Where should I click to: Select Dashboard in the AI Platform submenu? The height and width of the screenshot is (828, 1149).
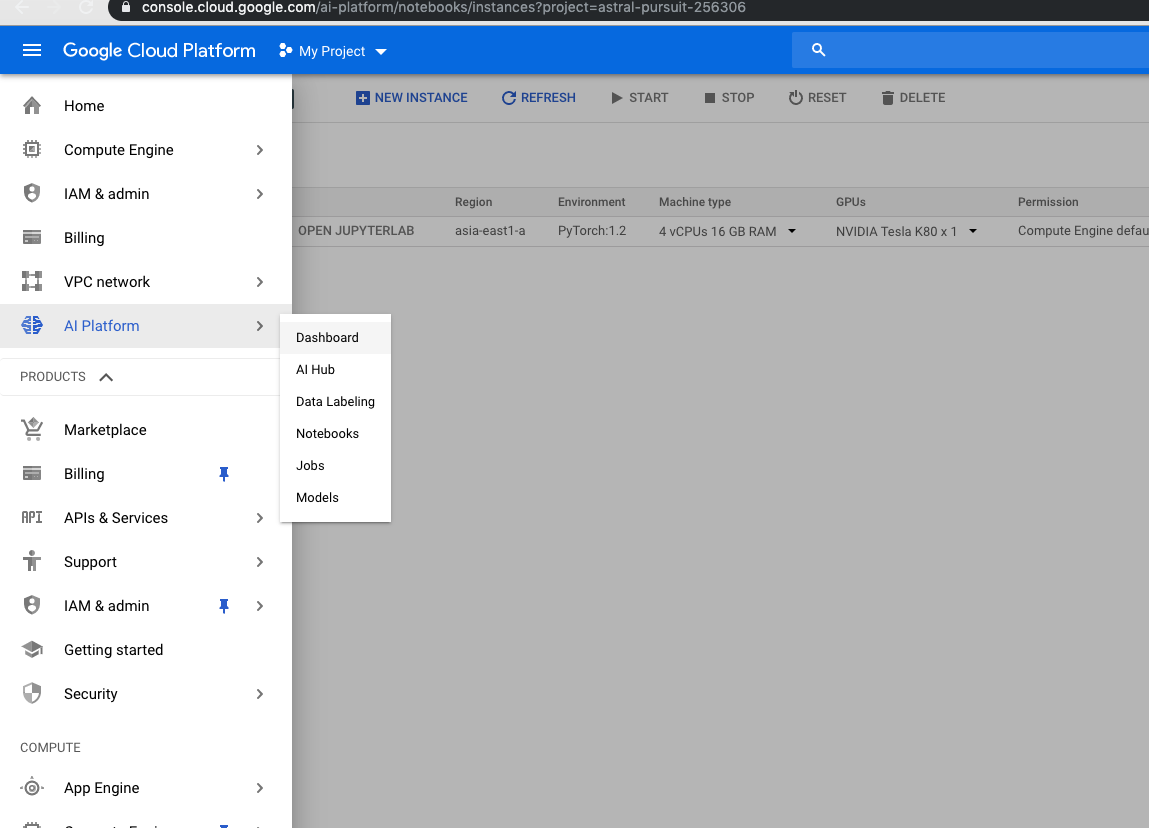click(335, 338)
